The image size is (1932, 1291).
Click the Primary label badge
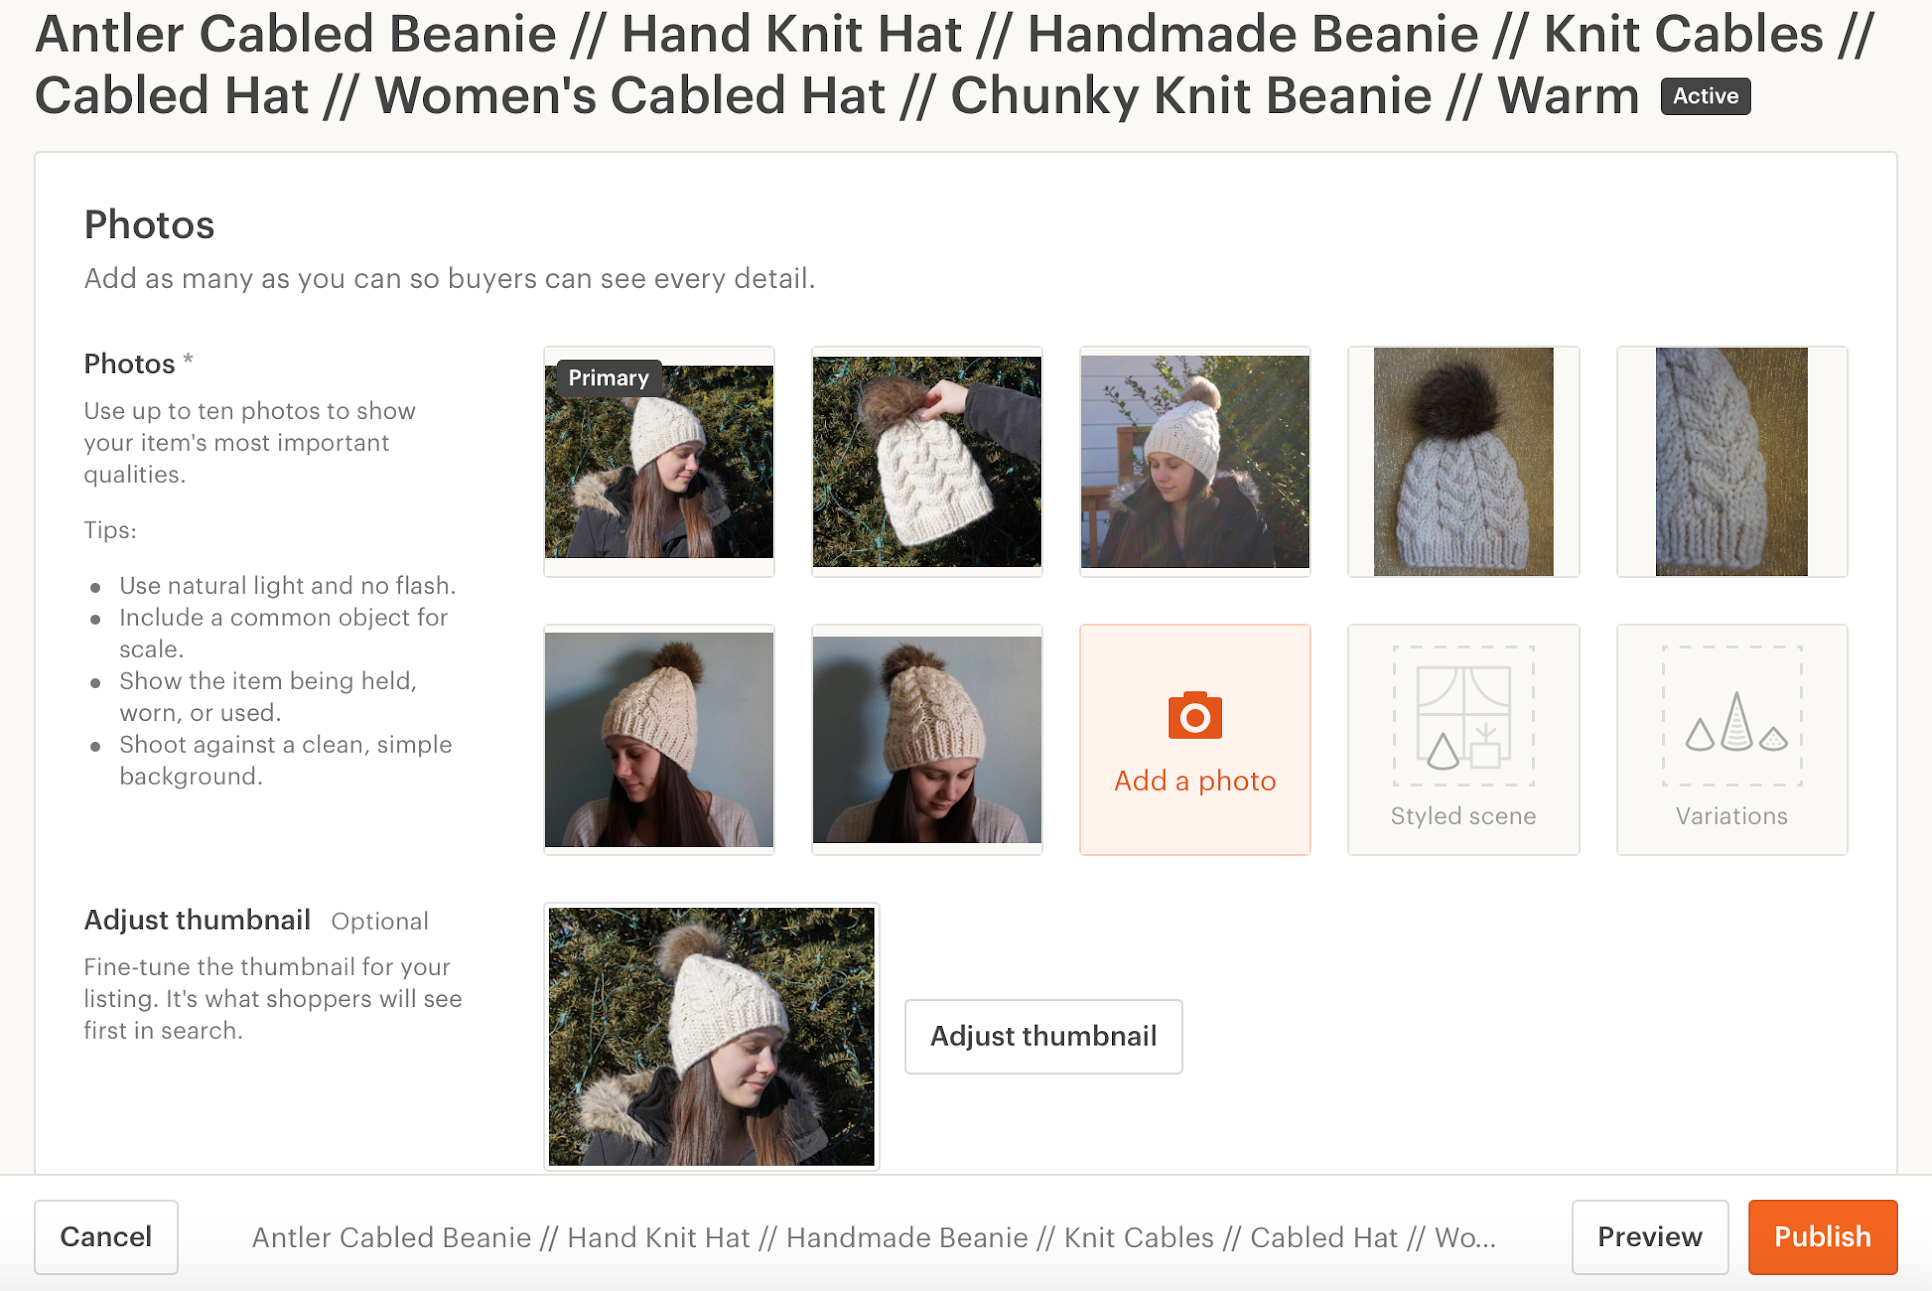(x=608, y=378)
